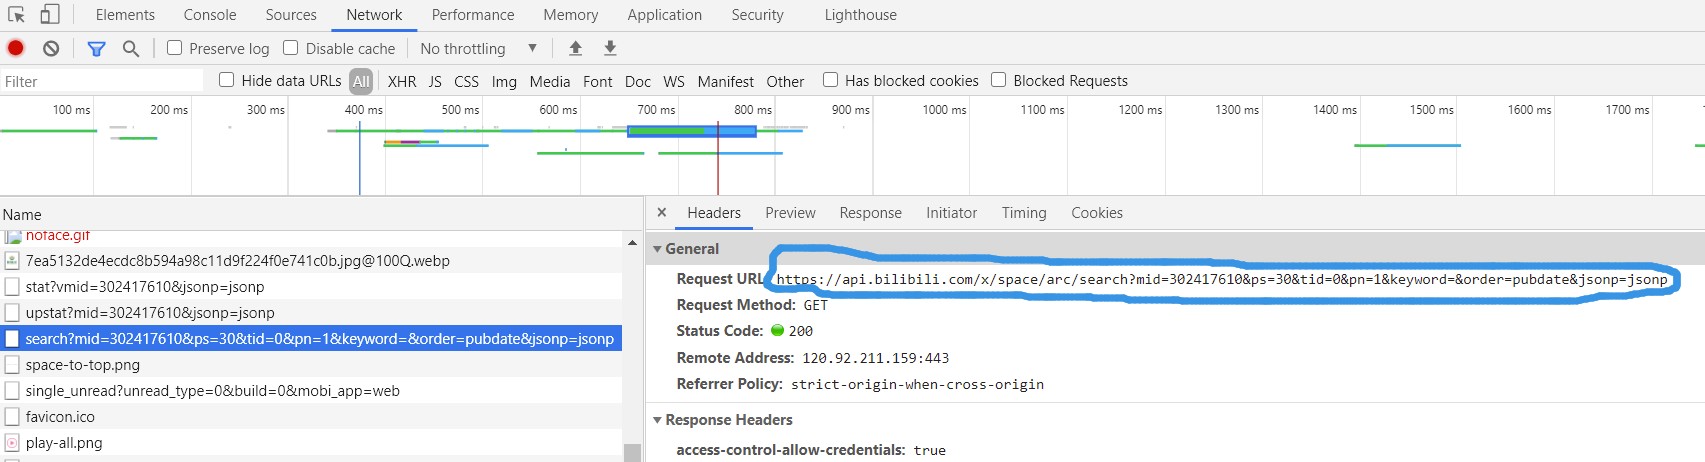Click the import HAR upload icon
Viewport: 1705px width, 462px height.
pyautogui.click(x=575, y=48)
